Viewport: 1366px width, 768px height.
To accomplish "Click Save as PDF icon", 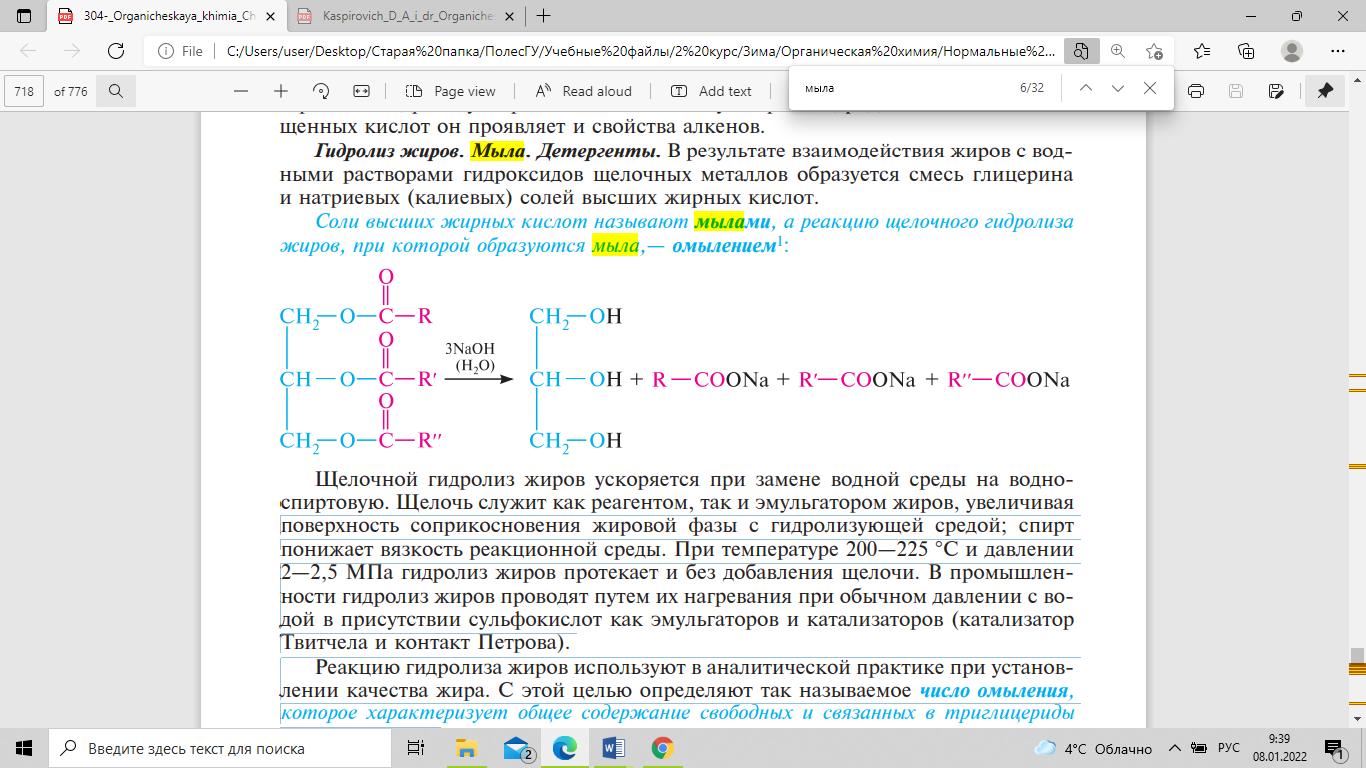I will (1276, 91).
